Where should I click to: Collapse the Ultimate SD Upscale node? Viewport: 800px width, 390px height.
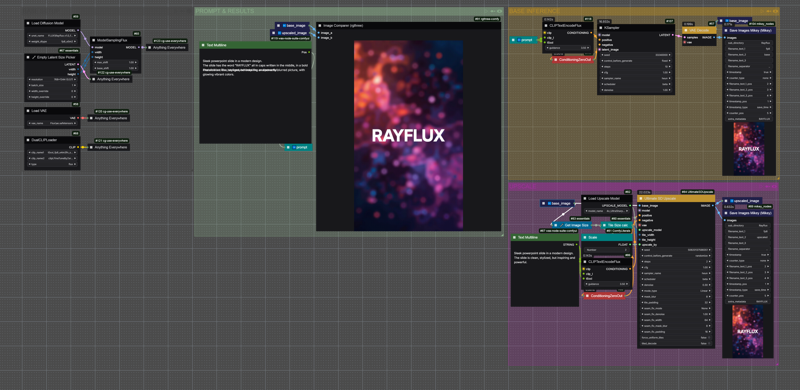pyautogui.click(x=641, y=198)
